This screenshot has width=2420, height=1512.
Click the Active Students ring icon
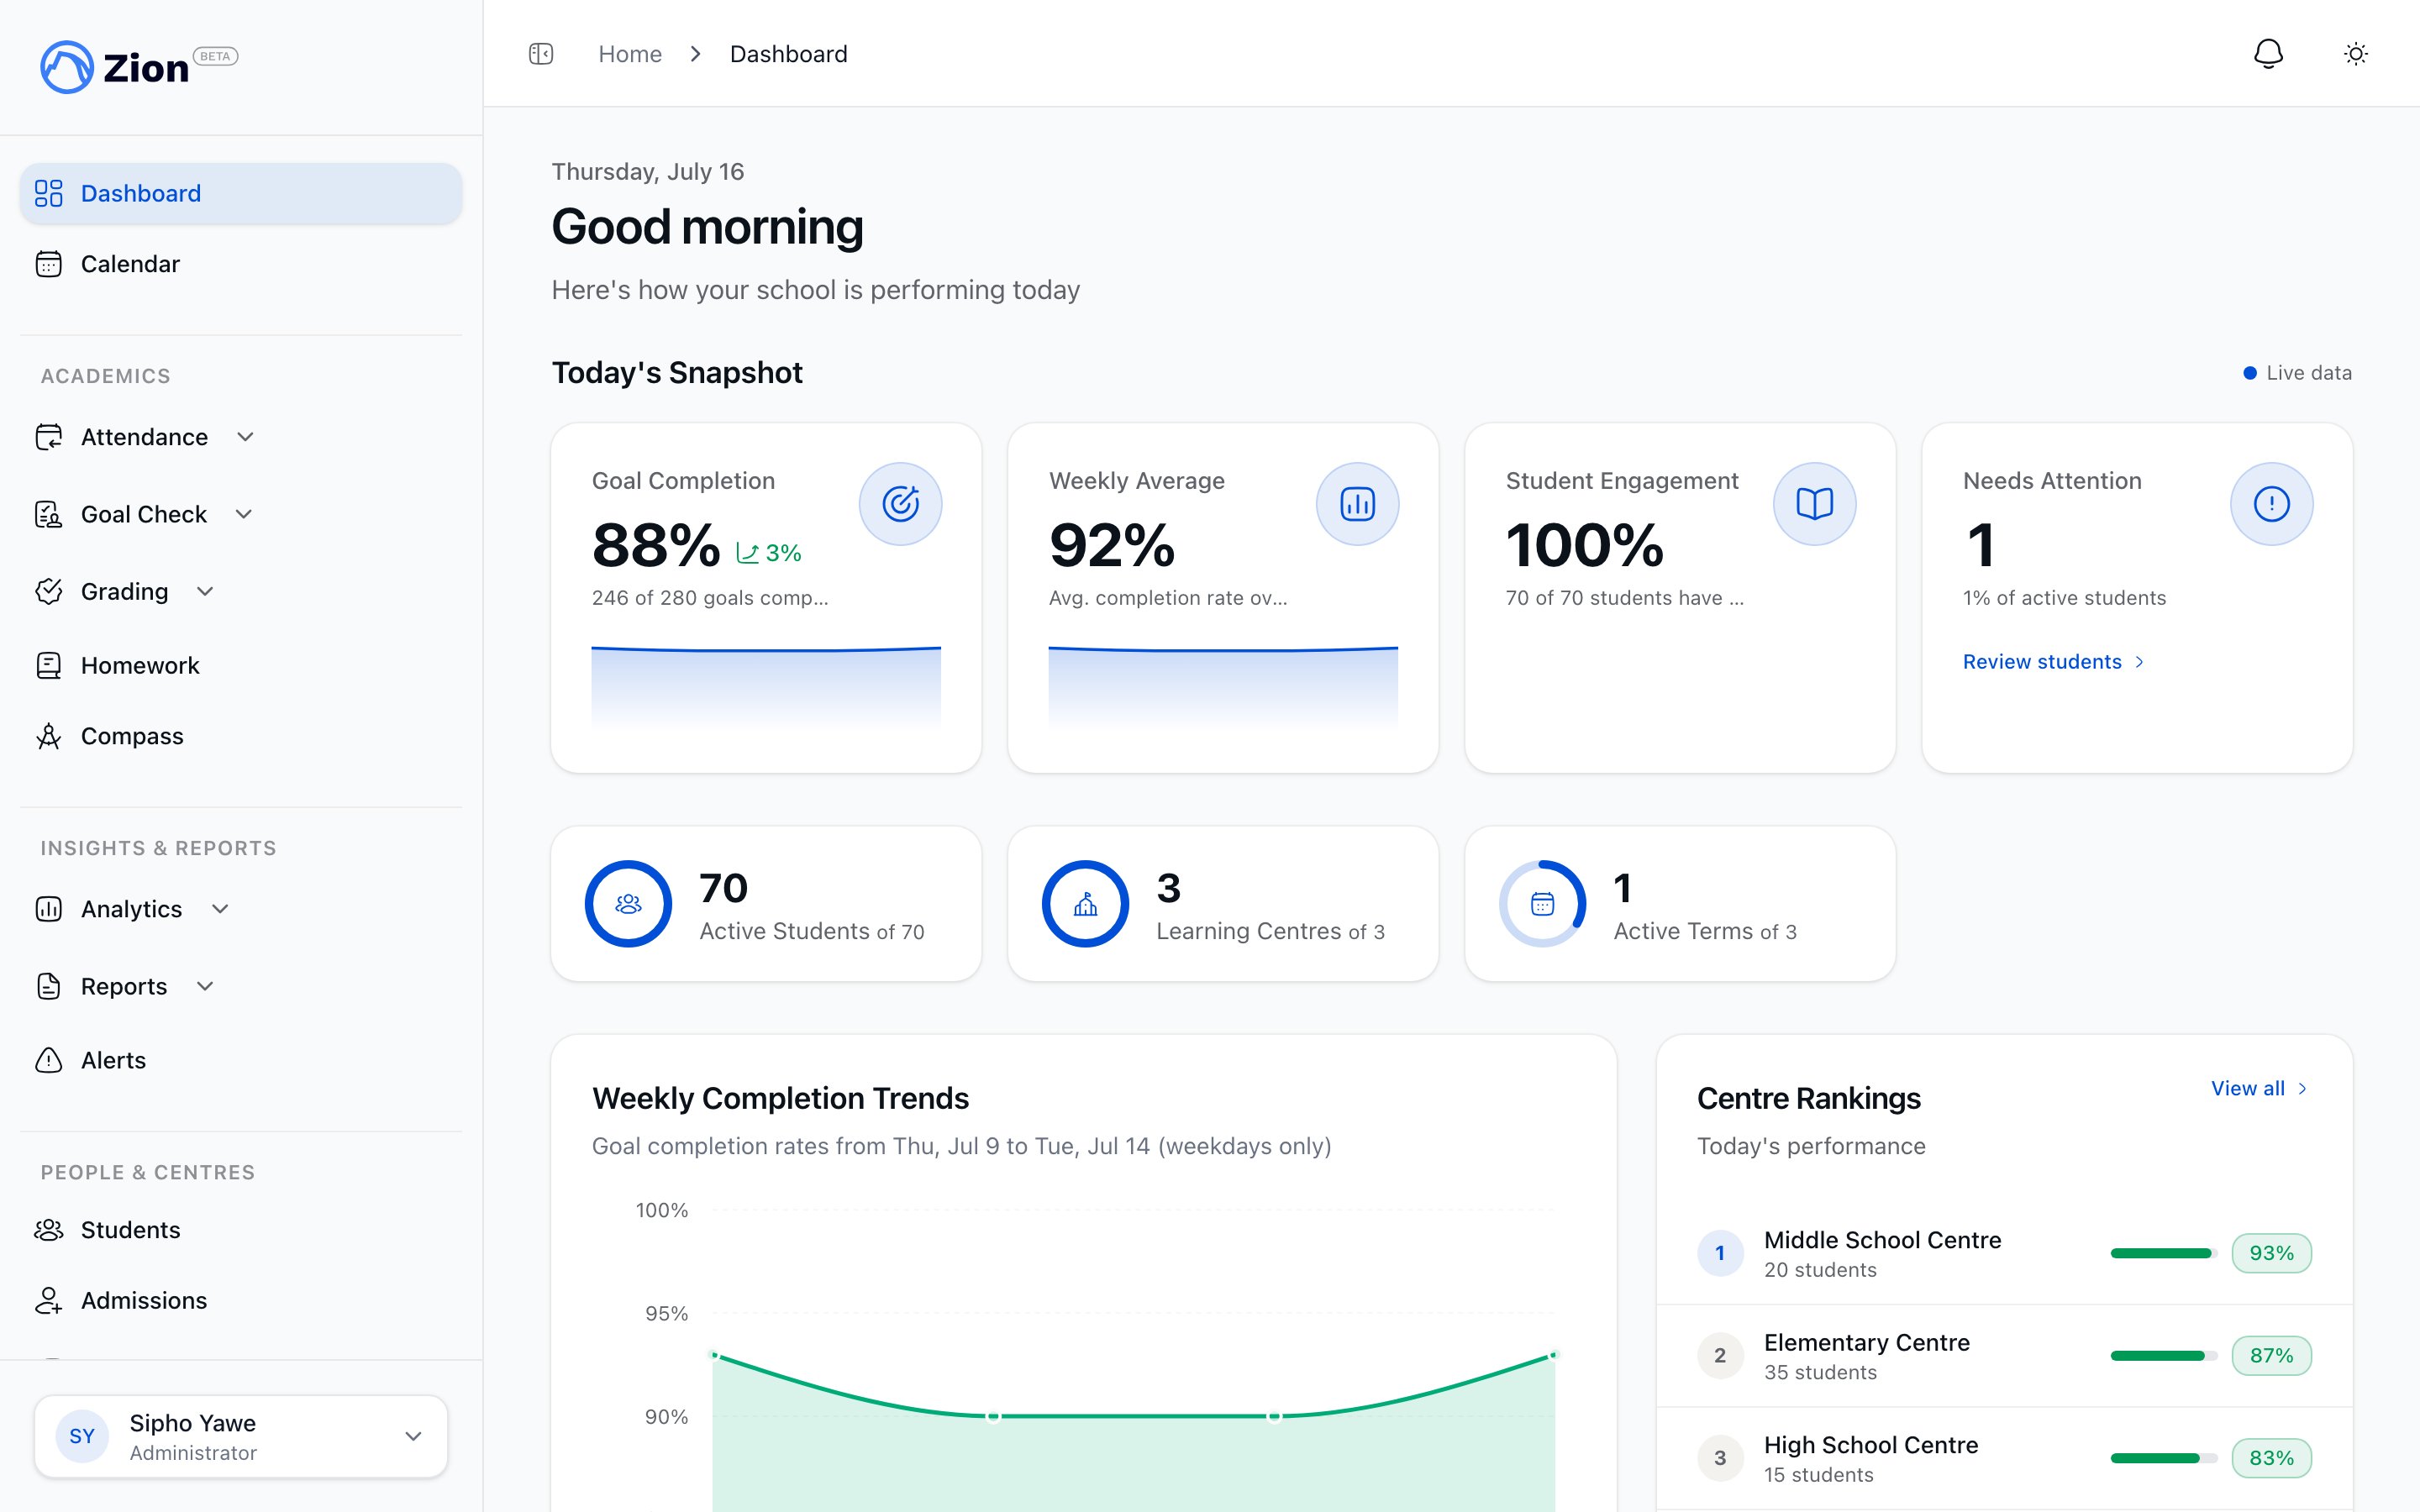[x=628, y=904]
